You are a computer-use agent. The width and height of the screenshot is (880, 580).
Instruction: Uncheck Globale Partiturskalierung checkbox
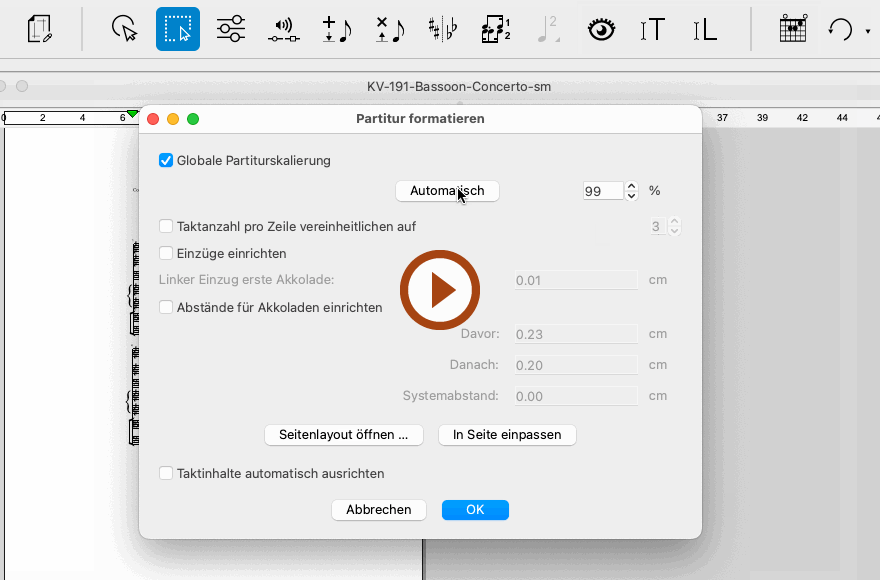166,160
